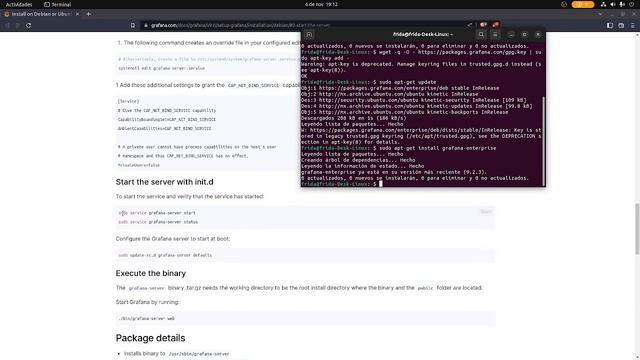640x360 pixels.
Task: Open the power menu icon
Action: point(631,4)
